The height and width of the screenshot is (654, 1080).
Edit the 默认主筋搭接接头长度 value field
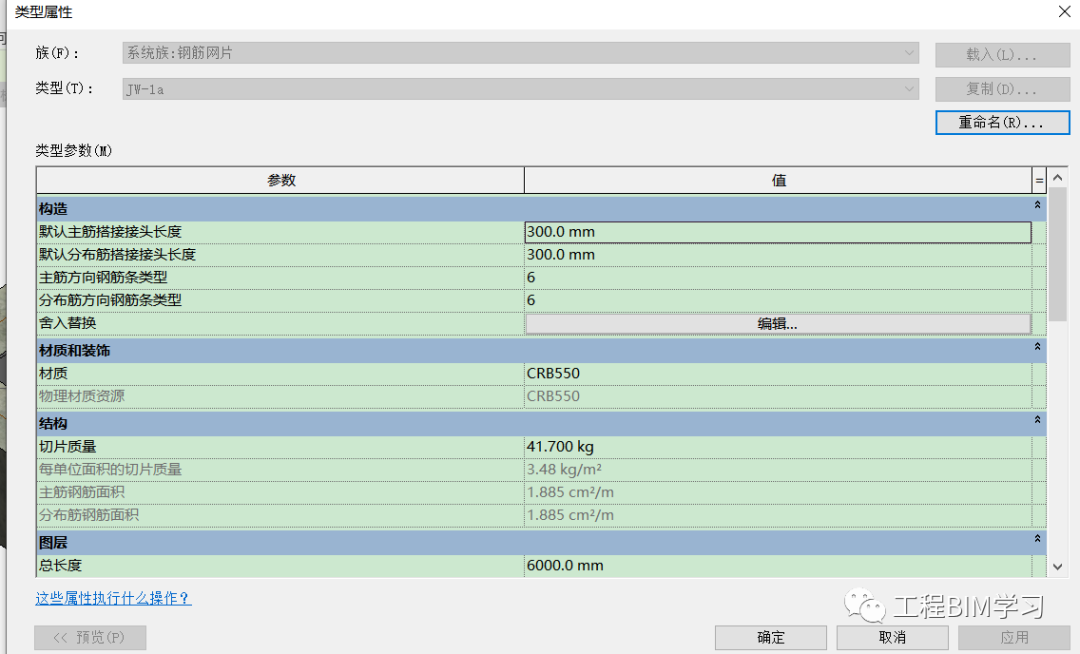point(778,232)
